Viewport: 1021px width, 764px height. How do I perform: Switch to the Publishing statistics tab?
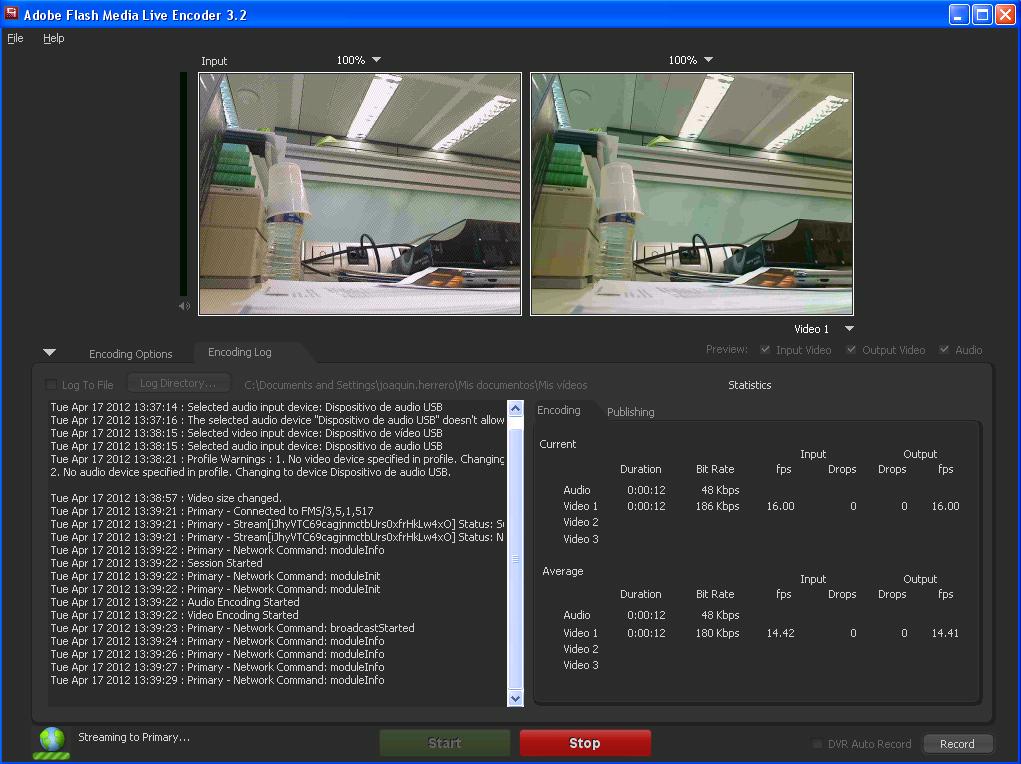630,412
